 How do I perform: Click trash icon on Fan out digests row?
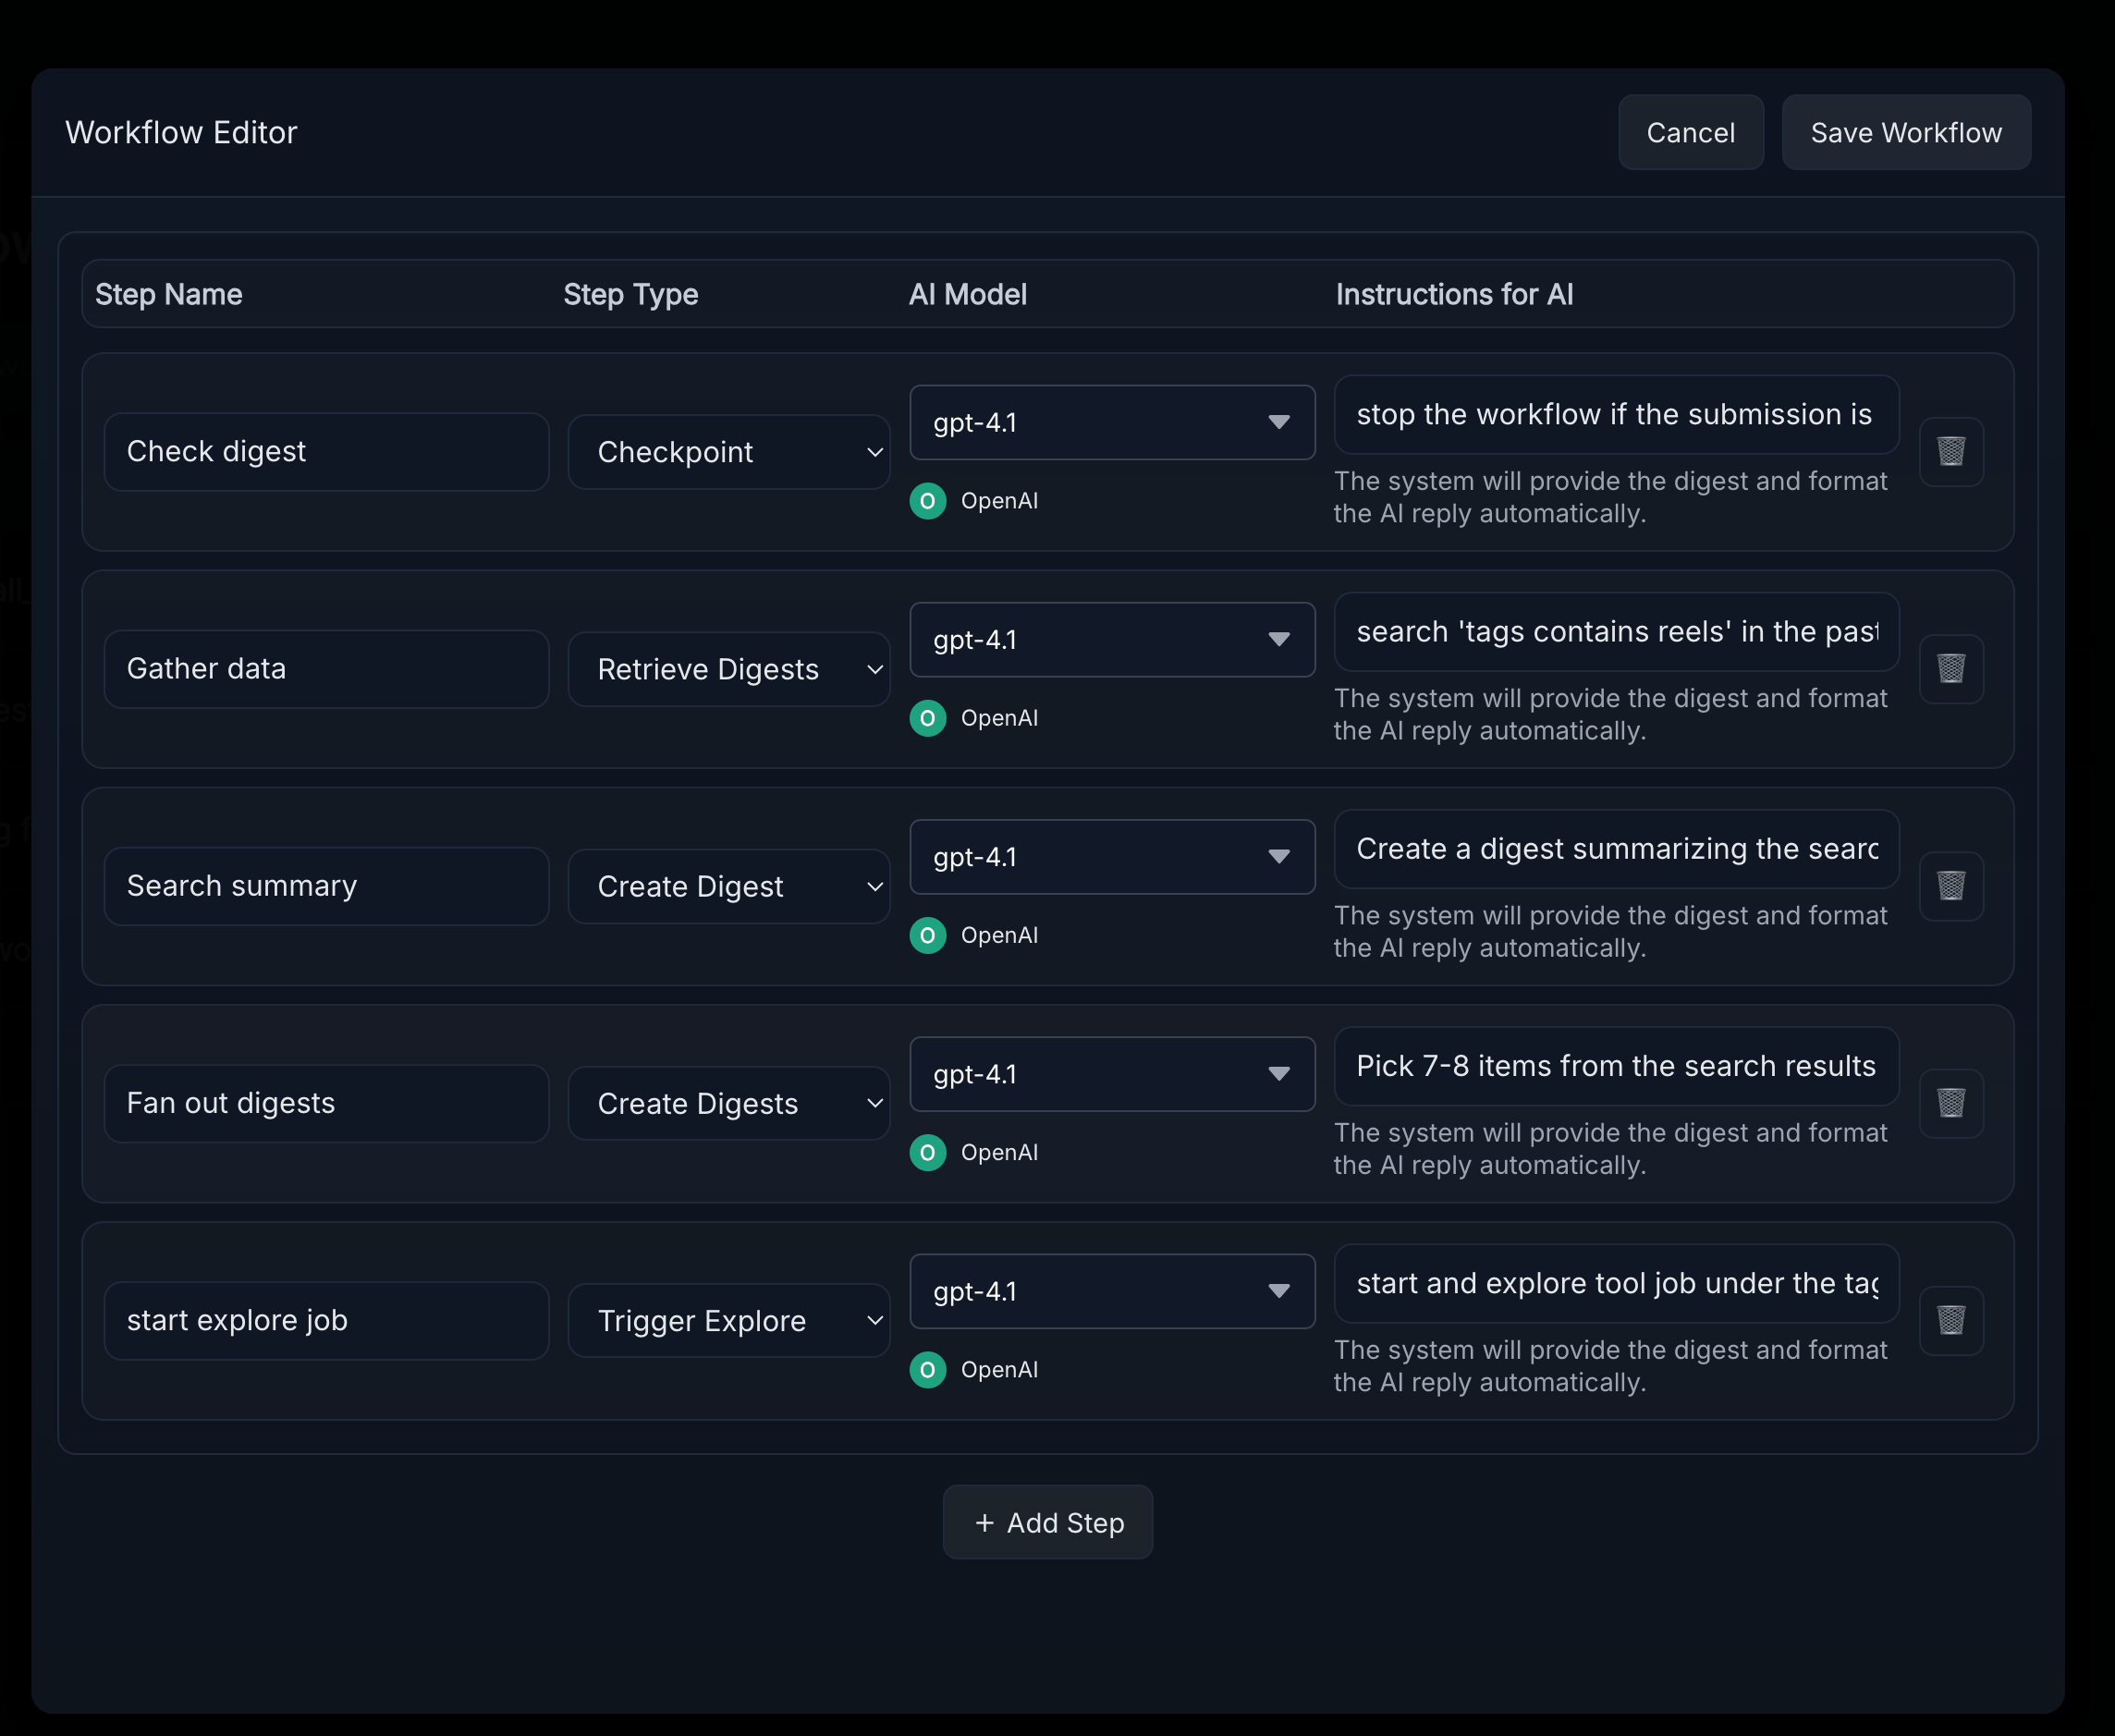pos(1951,1102)
